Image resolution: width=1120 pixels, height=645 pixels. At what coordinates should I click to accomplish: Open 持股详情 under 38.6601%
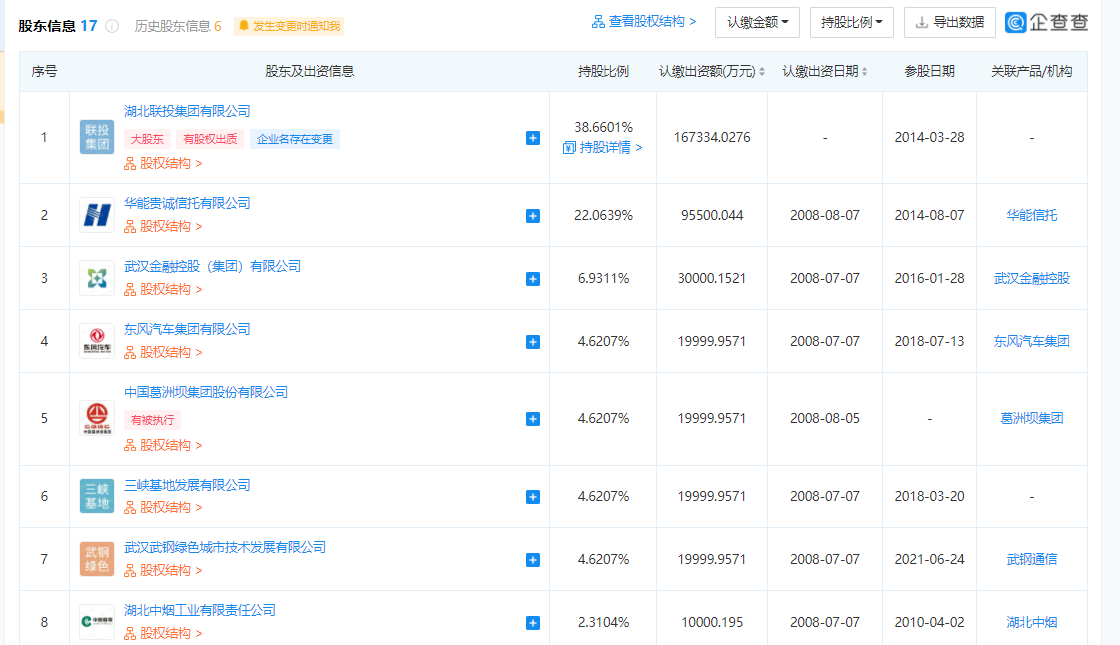(x=604, y=147)
